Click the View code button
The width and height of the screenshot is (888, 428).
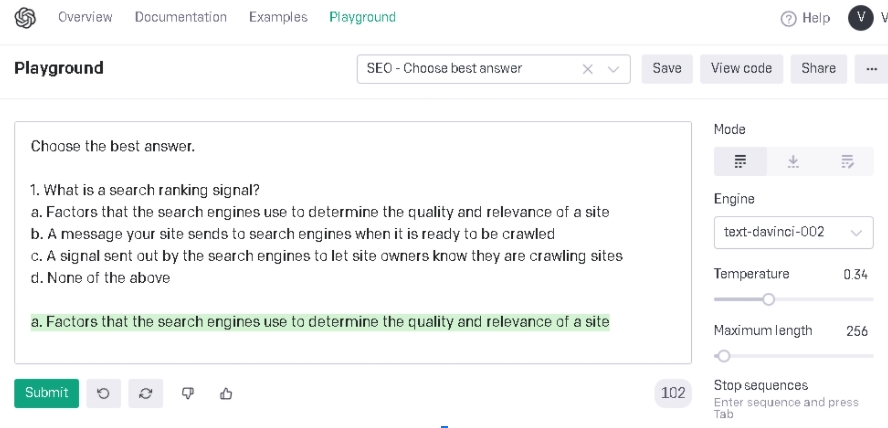pyautogui.click(x=741, y=69)
